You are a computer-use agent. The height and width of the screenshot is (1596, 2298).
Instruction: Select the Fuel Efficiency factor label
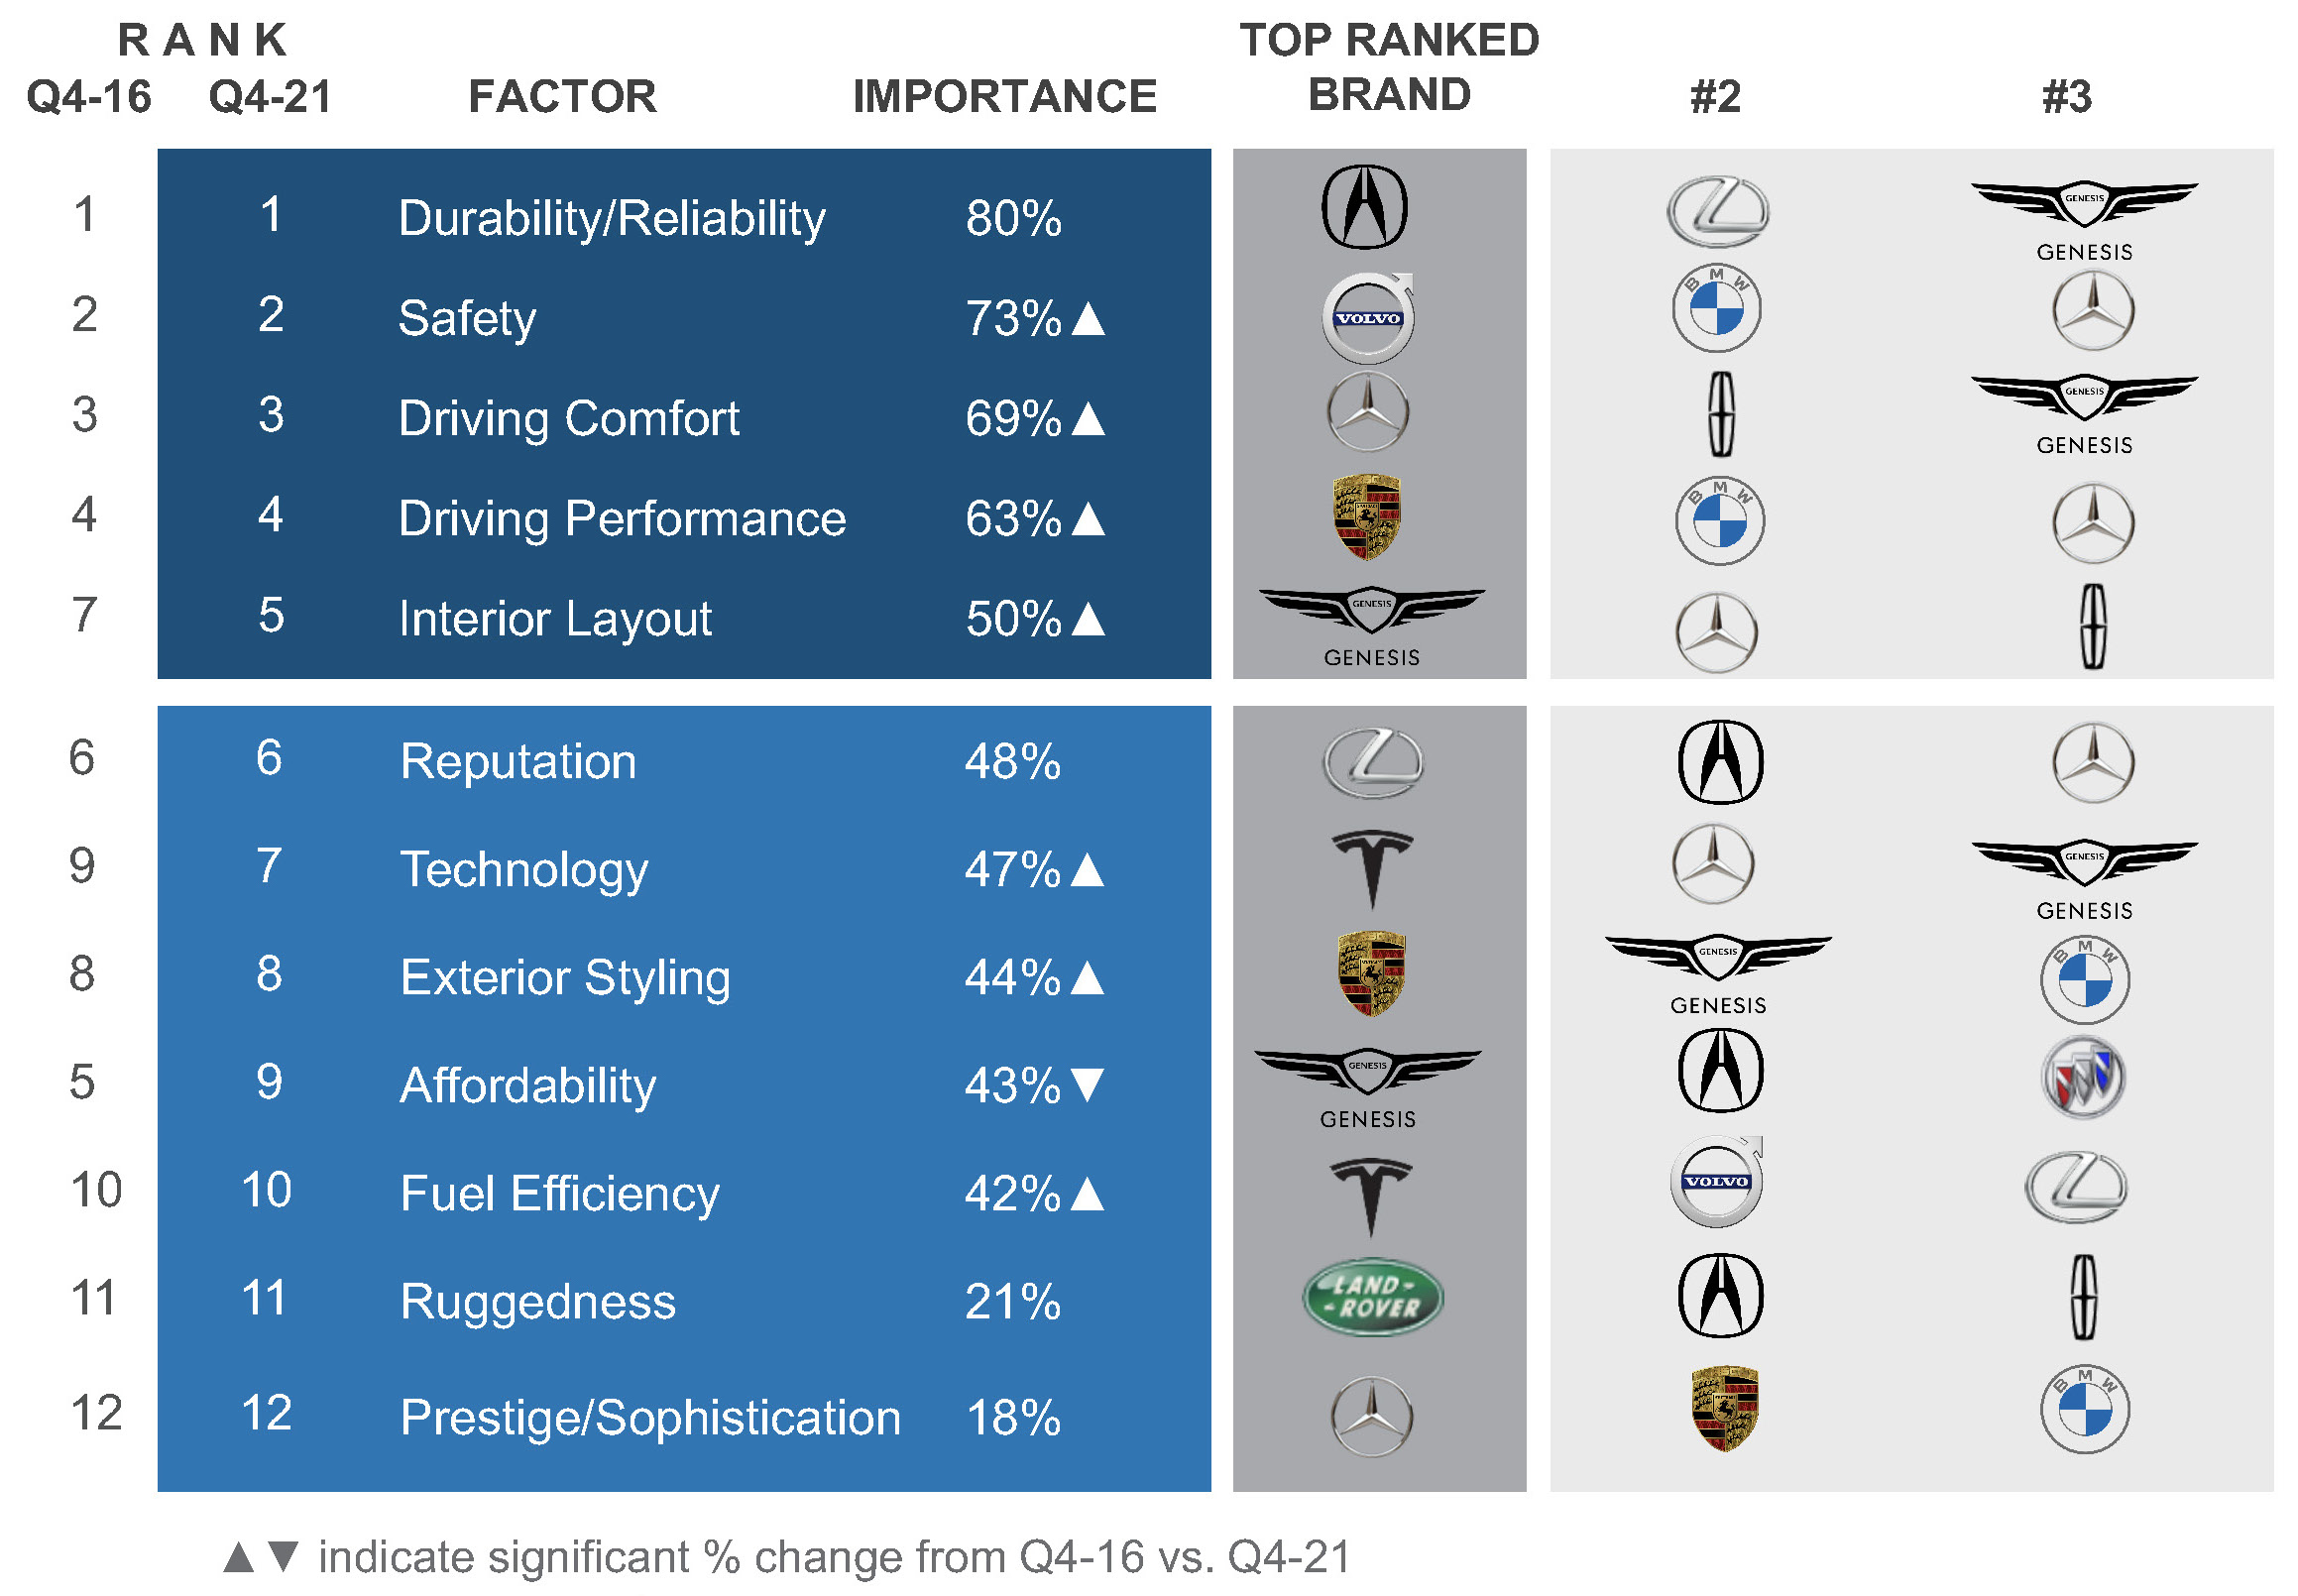(559, 1194)
